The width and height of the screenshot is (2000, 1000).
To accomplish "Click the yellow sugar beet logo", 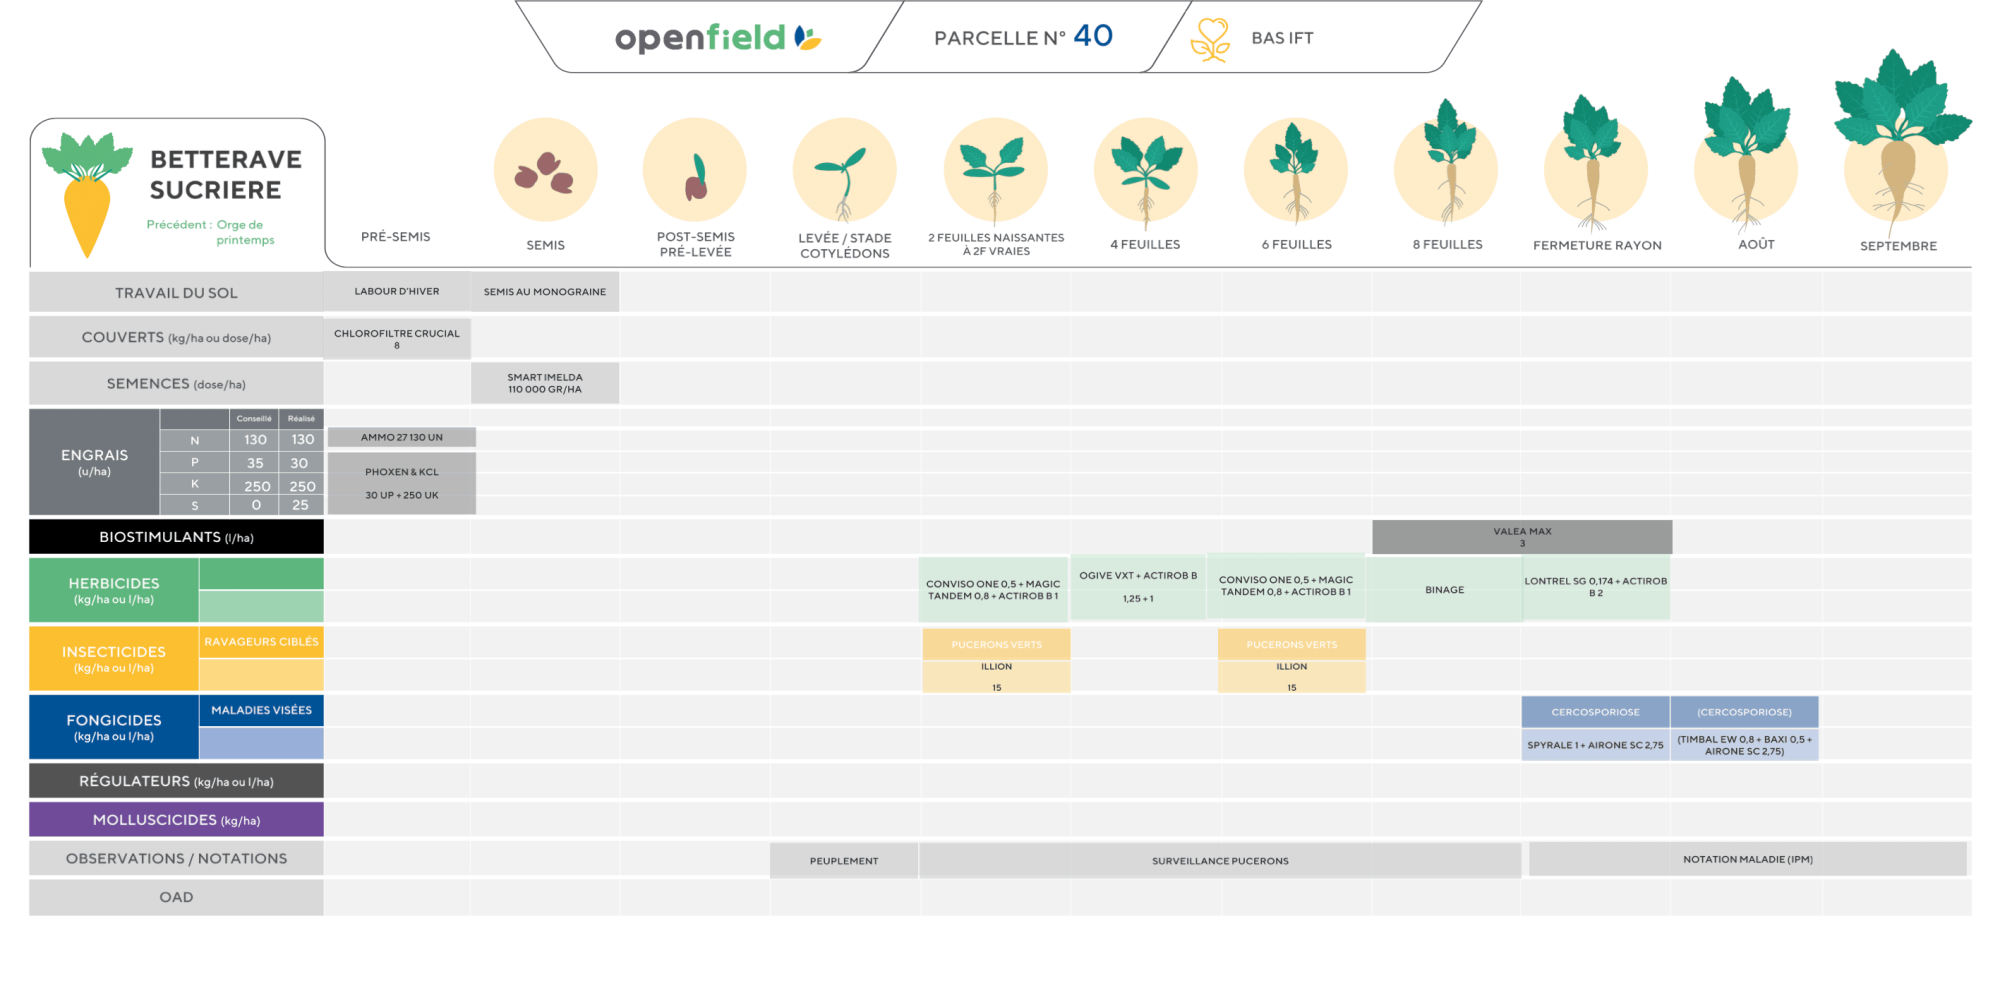I will pyautogui.click(x=86, y=195).
